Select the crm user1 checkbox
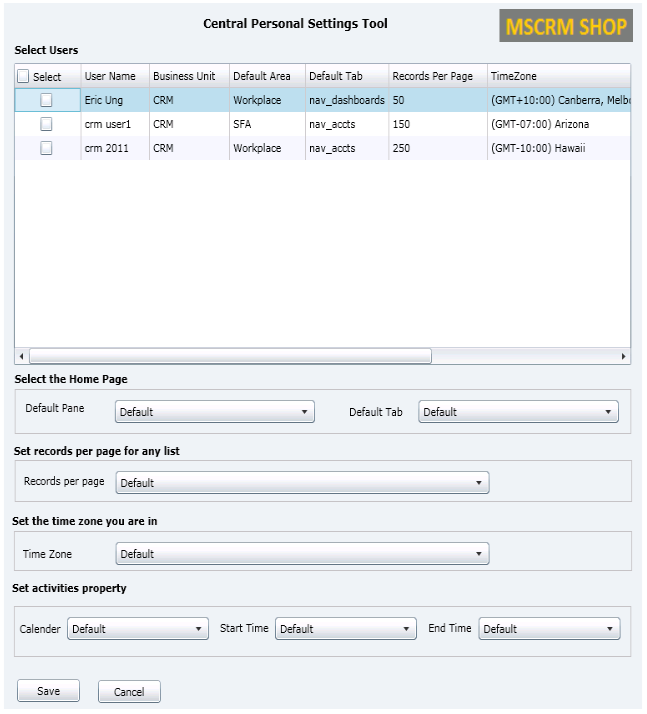This screenshot has height=714, width=647. click(x=46, y=124)
